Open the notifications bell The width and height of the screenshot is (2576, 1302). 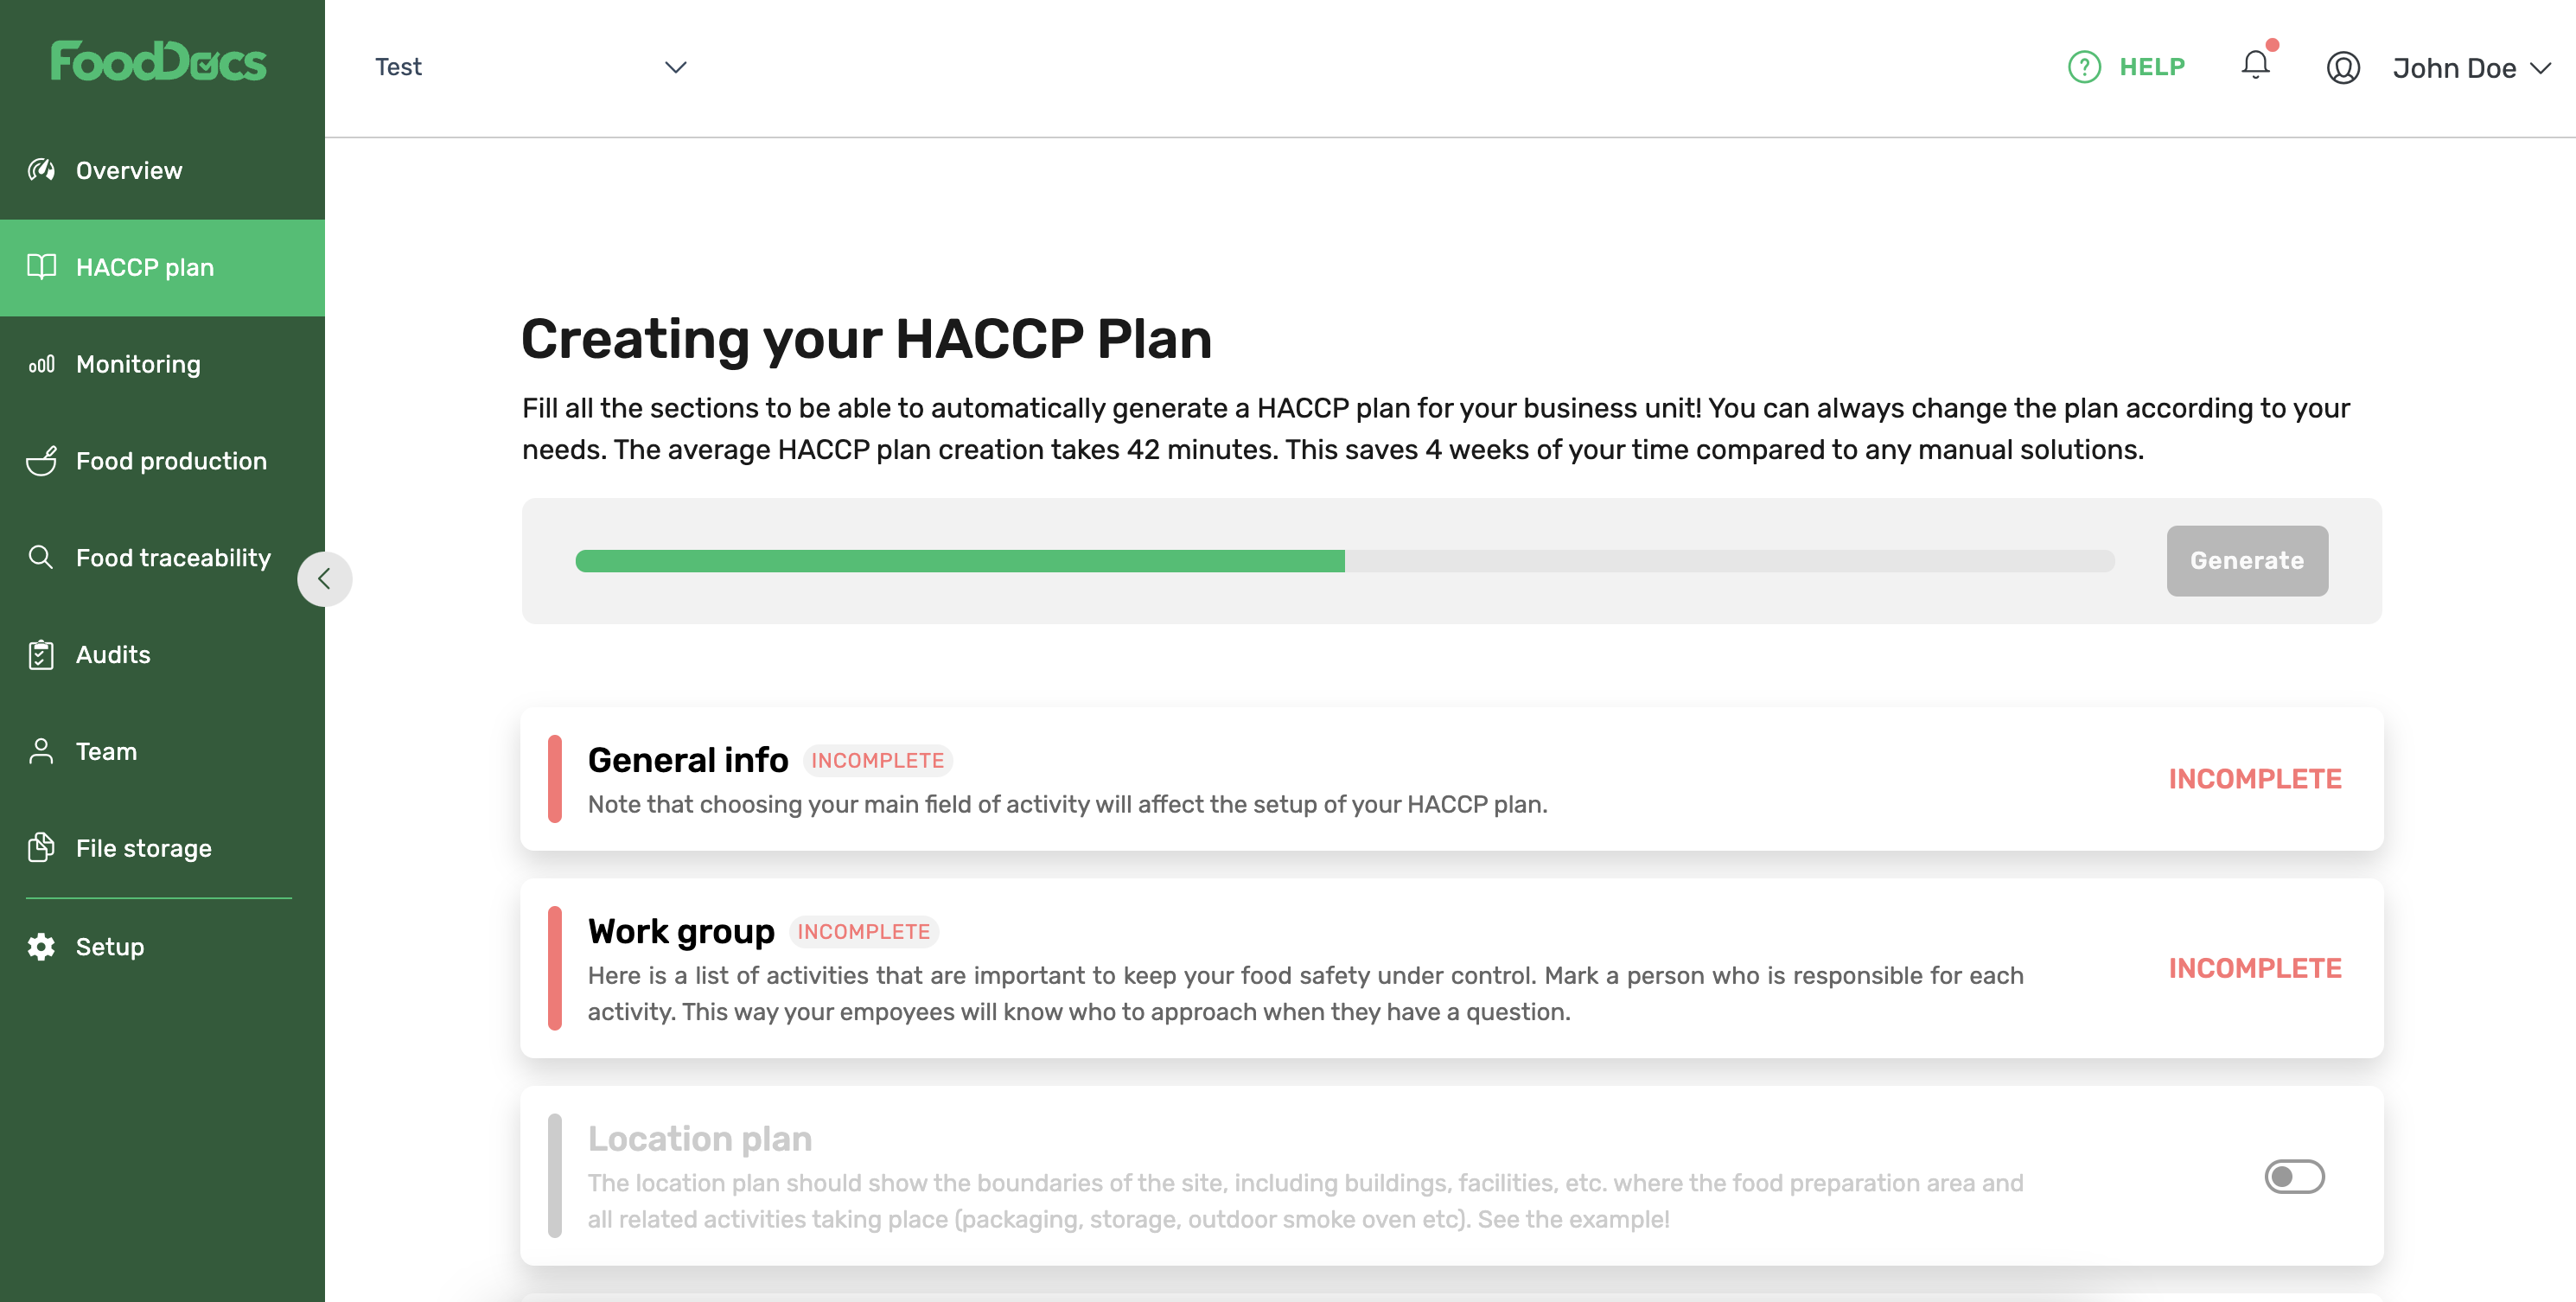[x=2255, y=65]
